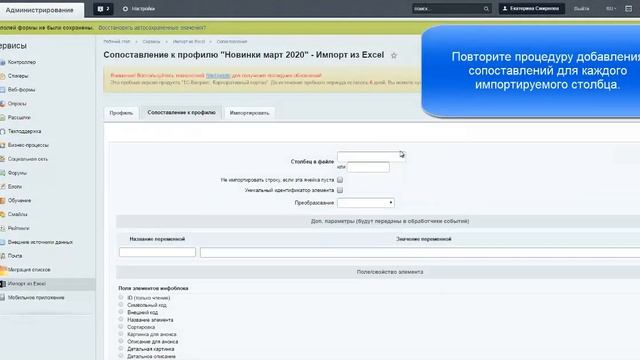Click the panel icon at the far right of the top bar
Image resolution: width=640 pixels, height=360 pixels.
[x=629, y=9]
